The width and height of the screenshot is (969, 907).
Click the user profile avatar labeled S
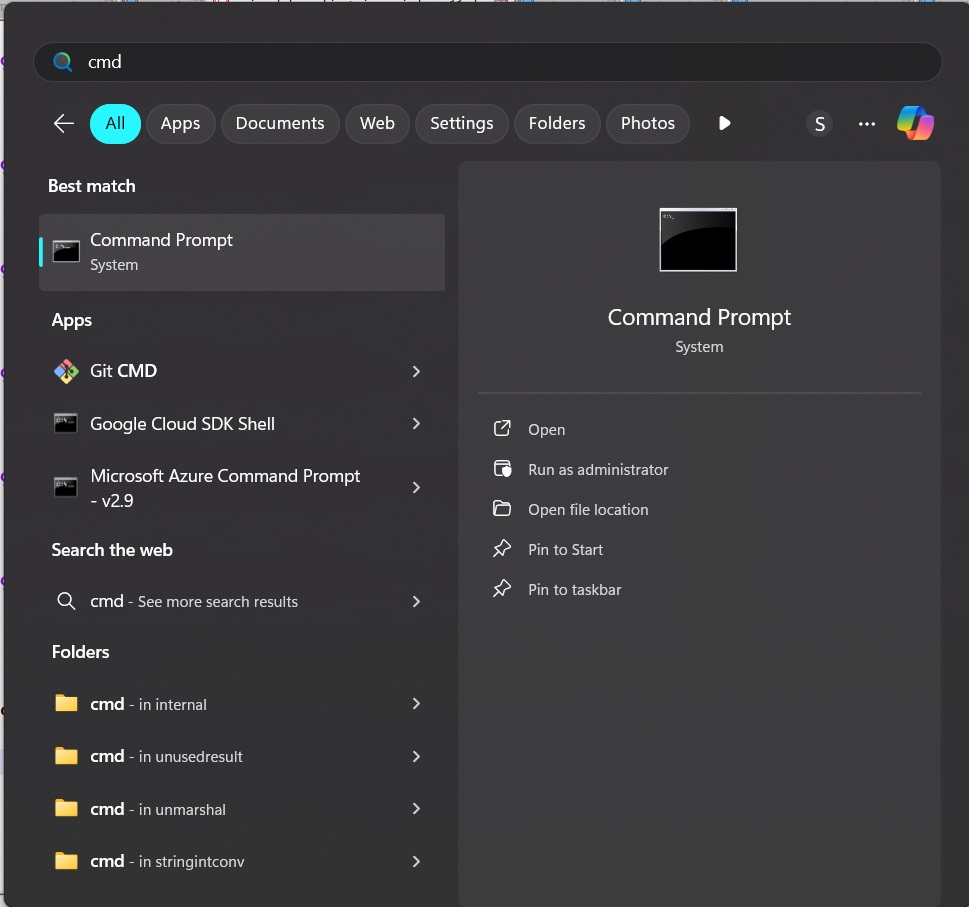pos(819,123)
